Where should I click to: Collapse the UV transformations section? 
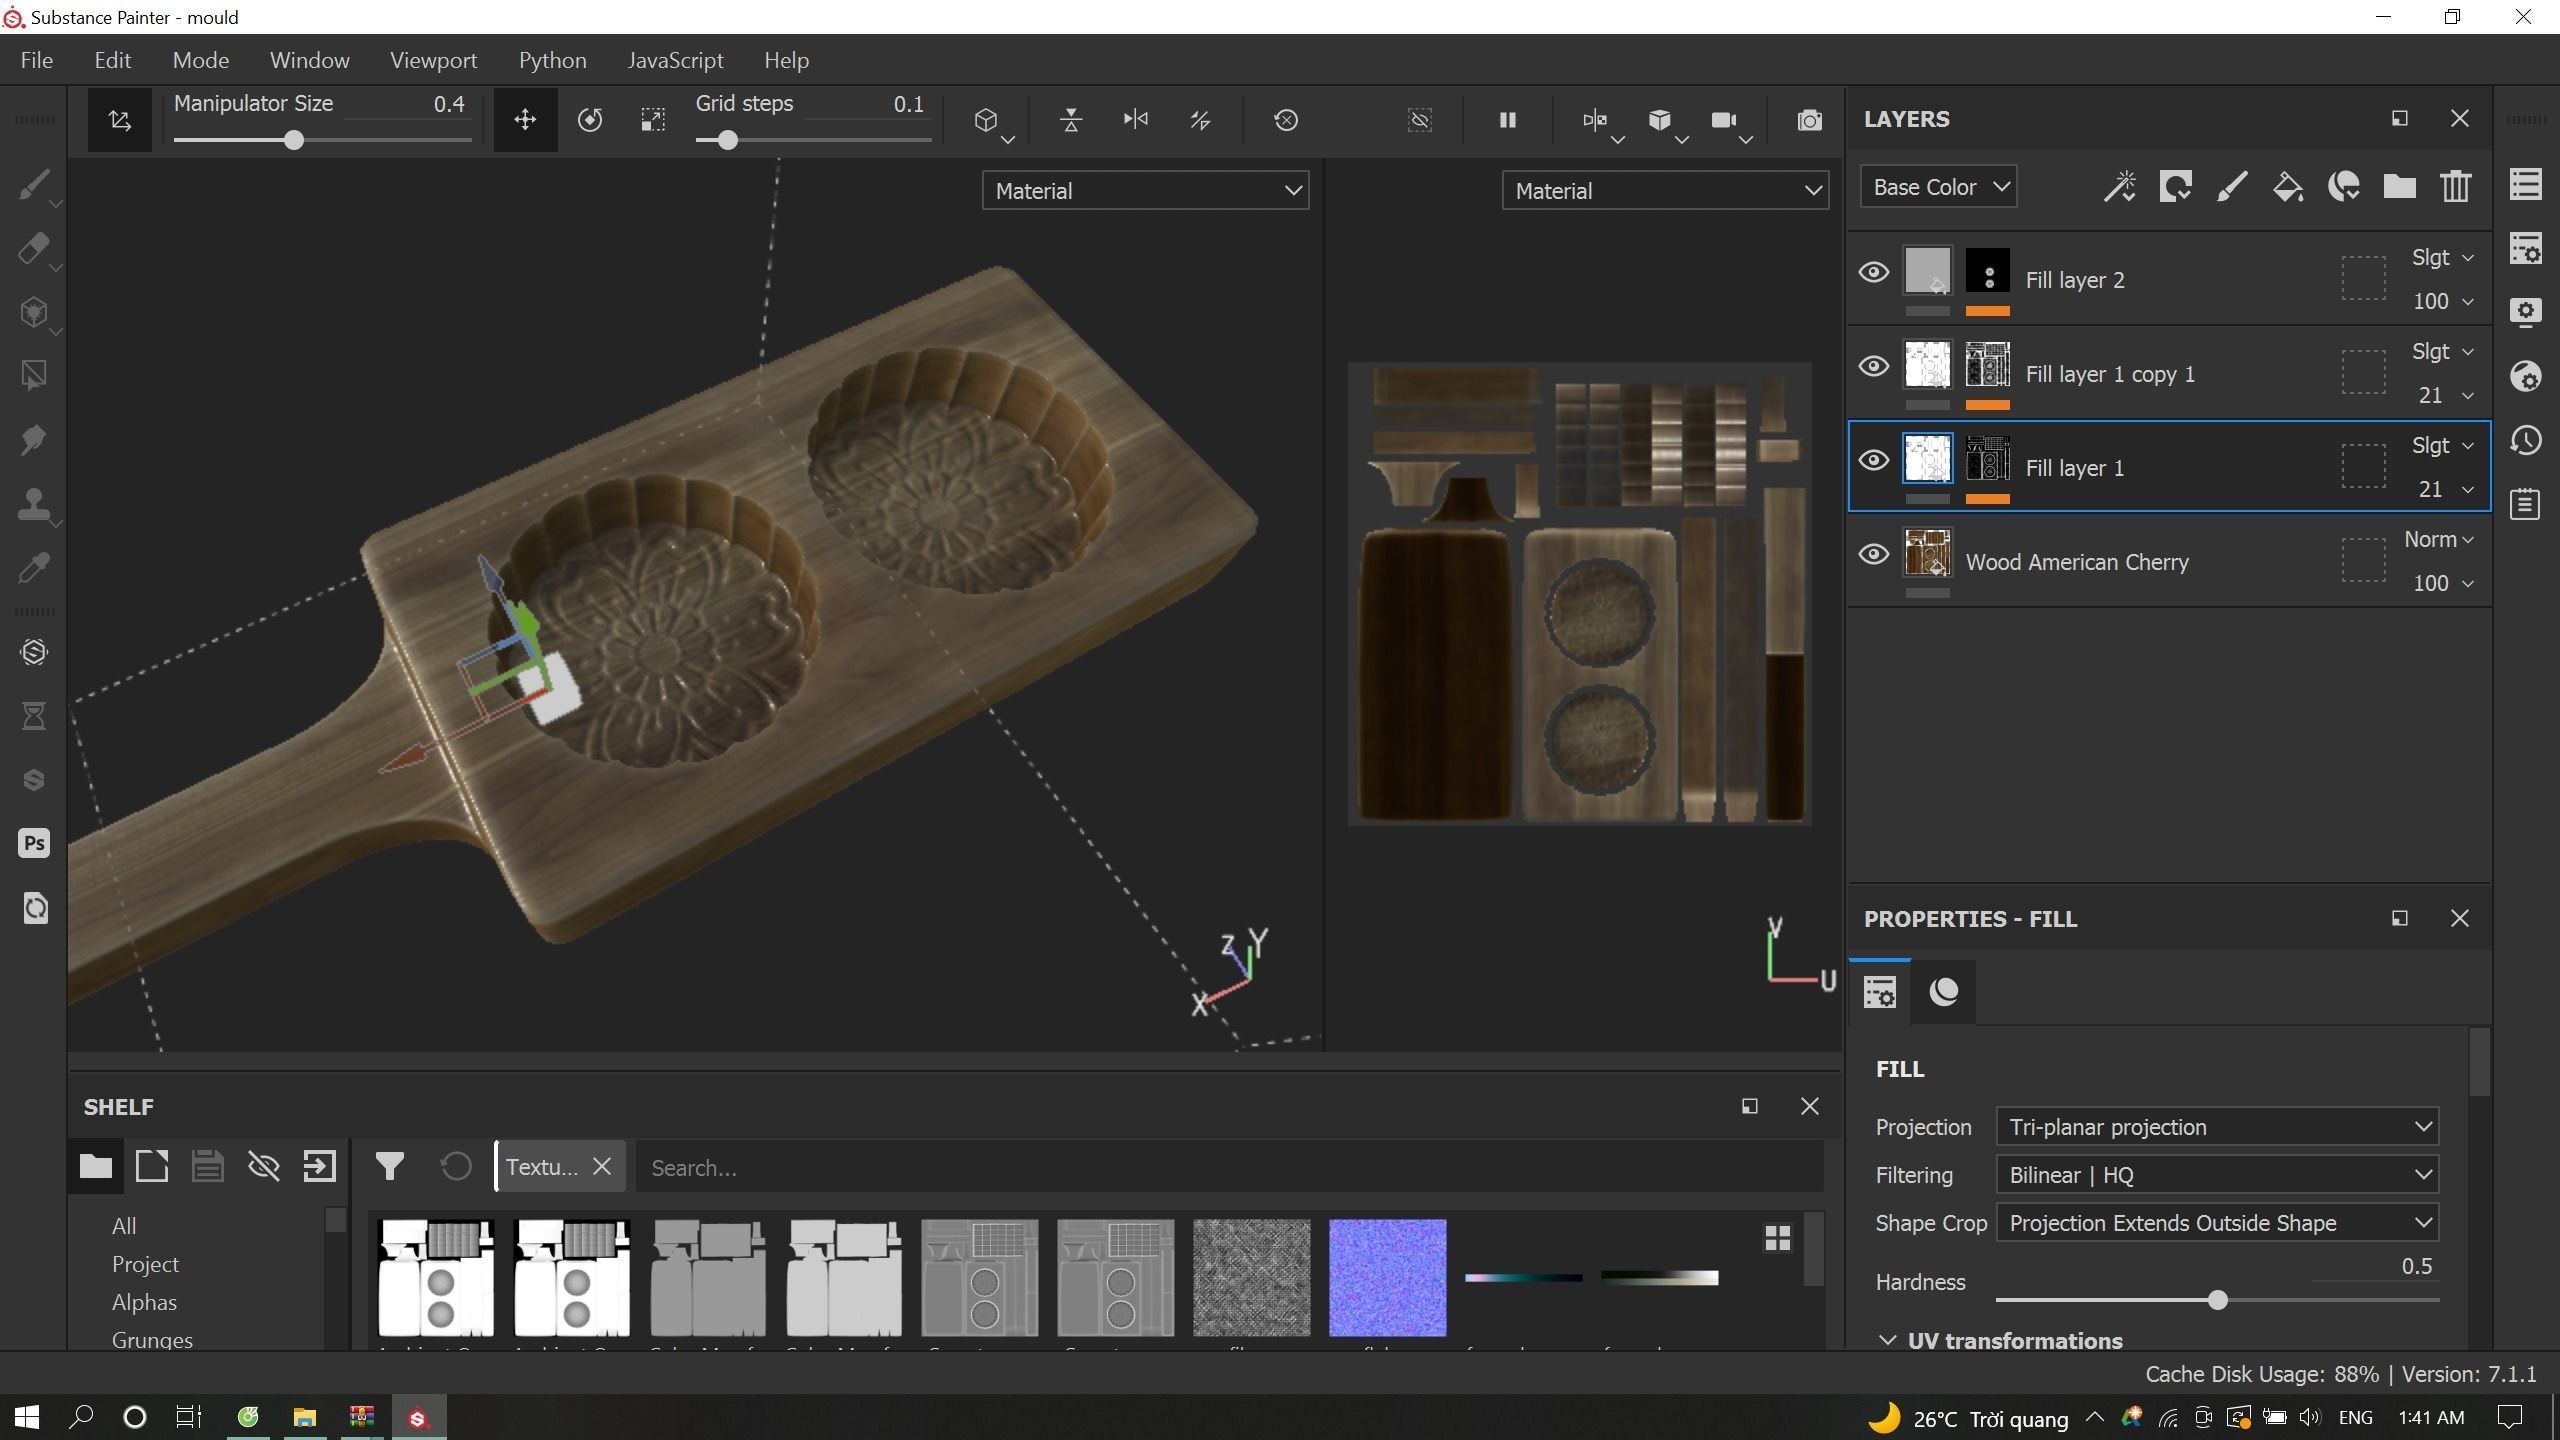tap(1887, 1340)
